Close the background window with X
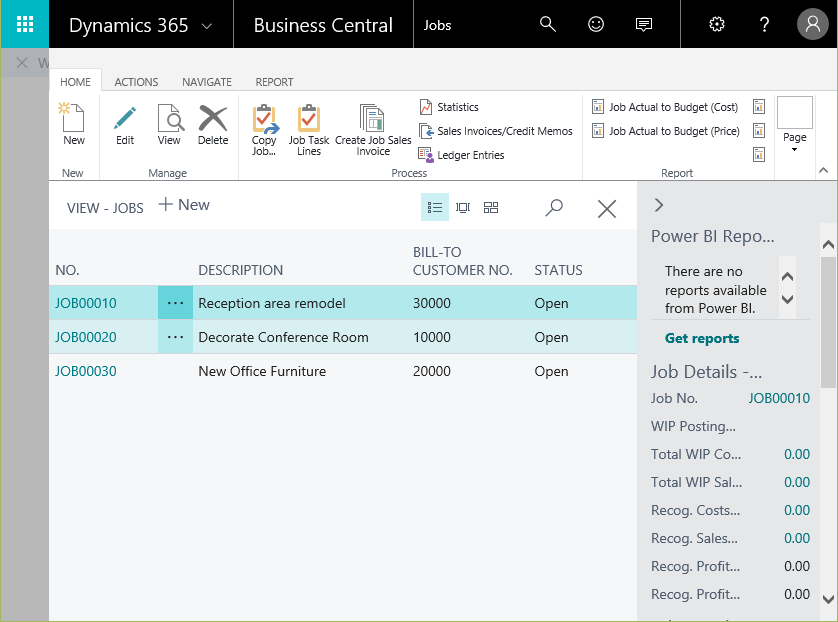Image resolution: width=838 pixels, height=622 pixels. [22, 63]
